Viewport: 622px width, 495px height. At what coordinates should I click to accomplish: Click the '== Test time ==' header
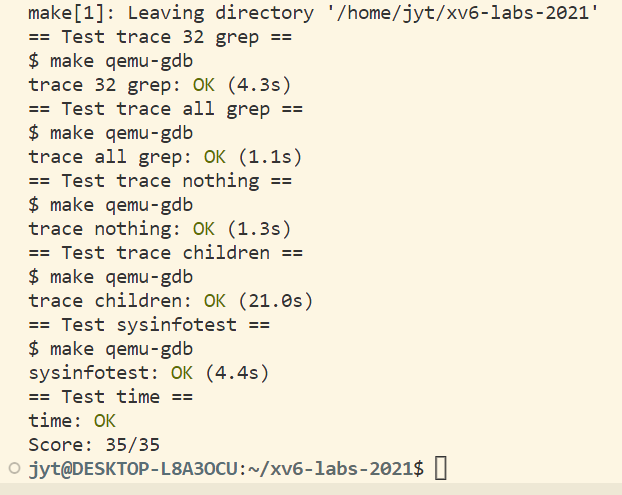[x=110, y=397]
